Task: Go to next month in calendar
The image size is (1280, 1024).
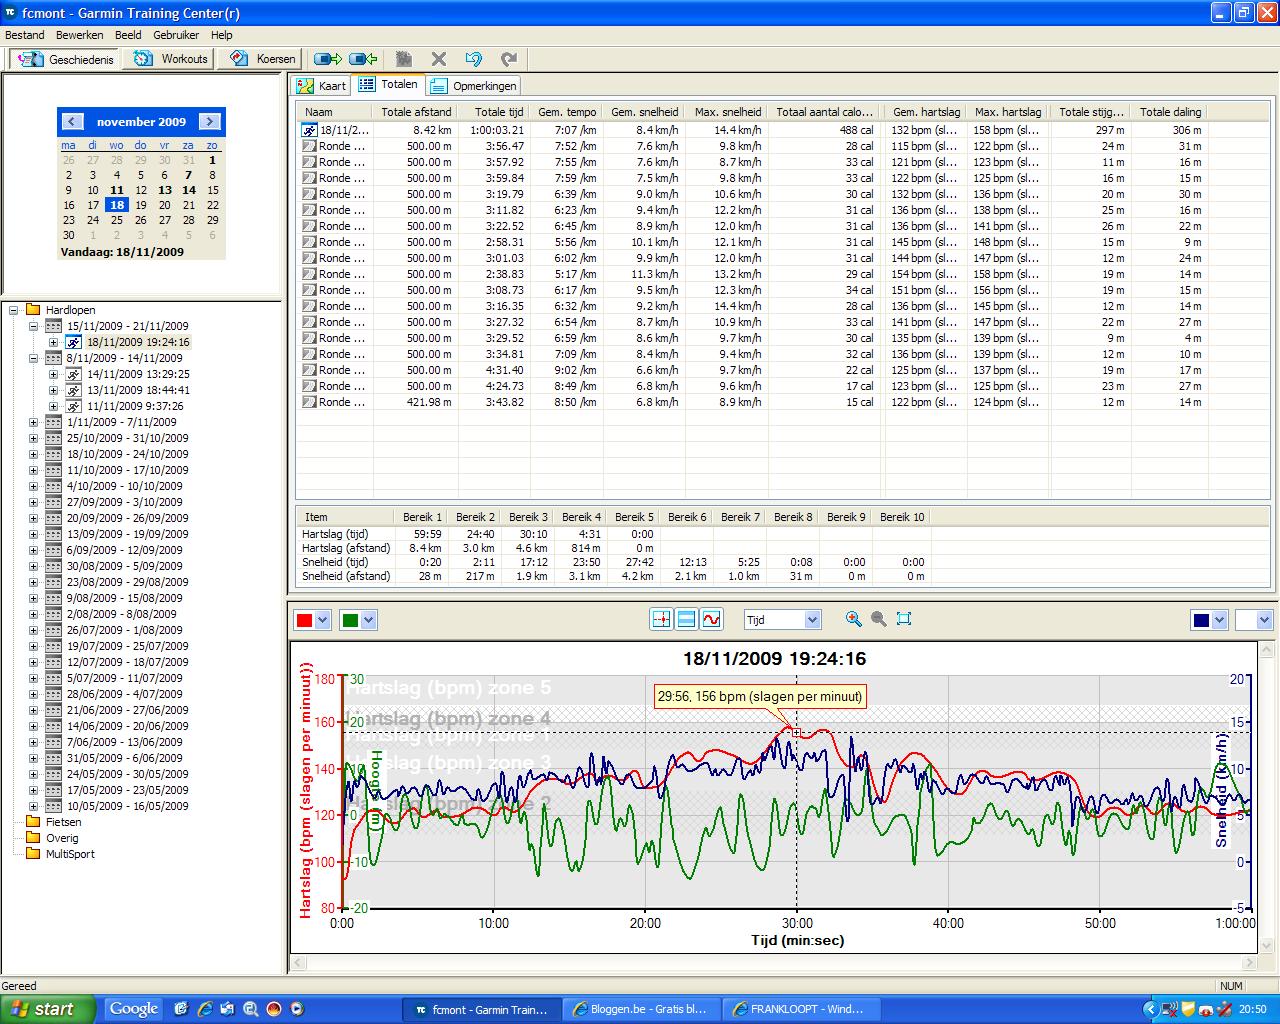Action: point(209,122)
